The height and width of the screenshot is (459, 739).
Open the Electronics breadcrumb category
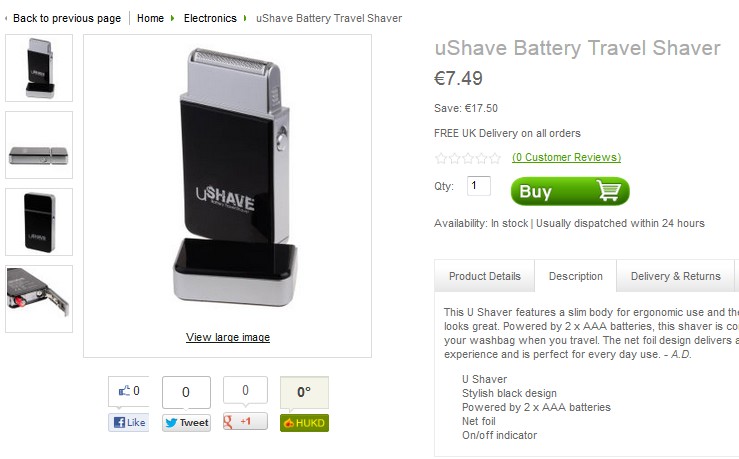pos(210,18)
